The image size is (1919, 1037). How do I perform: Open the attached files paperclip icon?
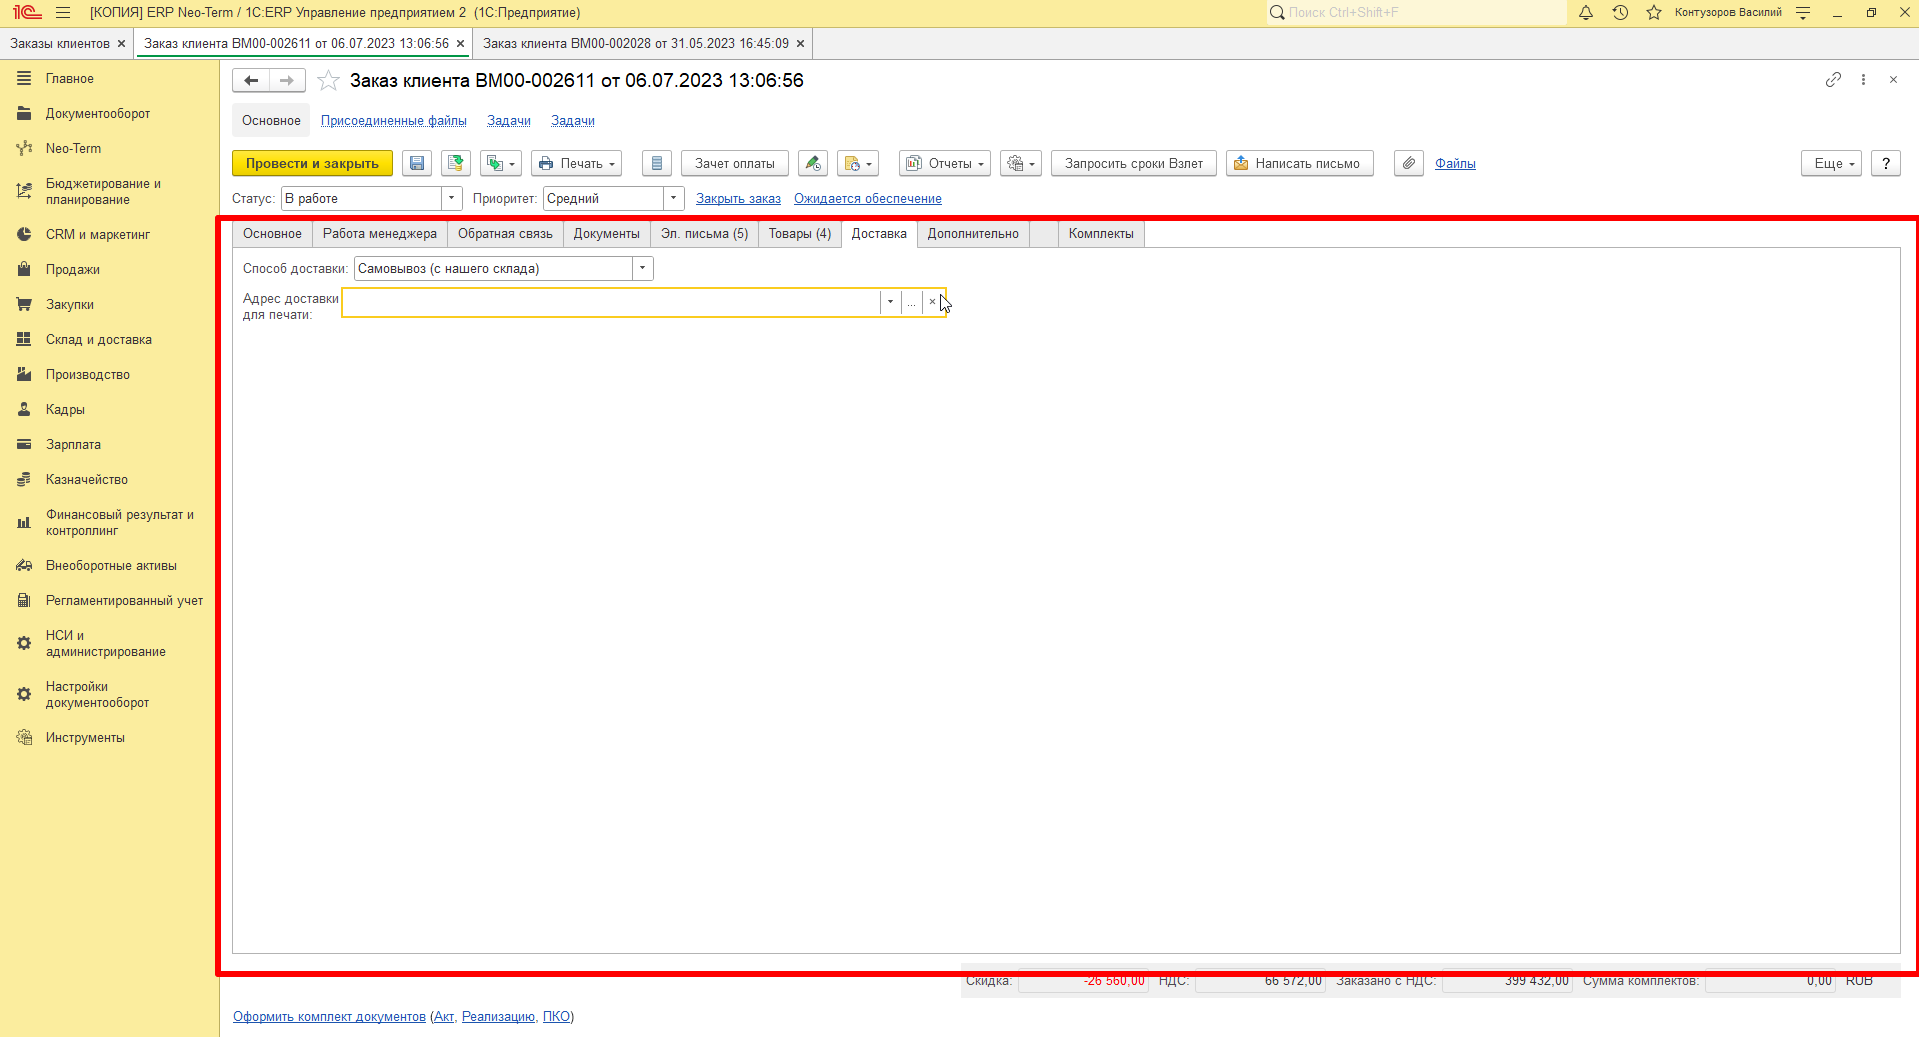point(1409,163)
